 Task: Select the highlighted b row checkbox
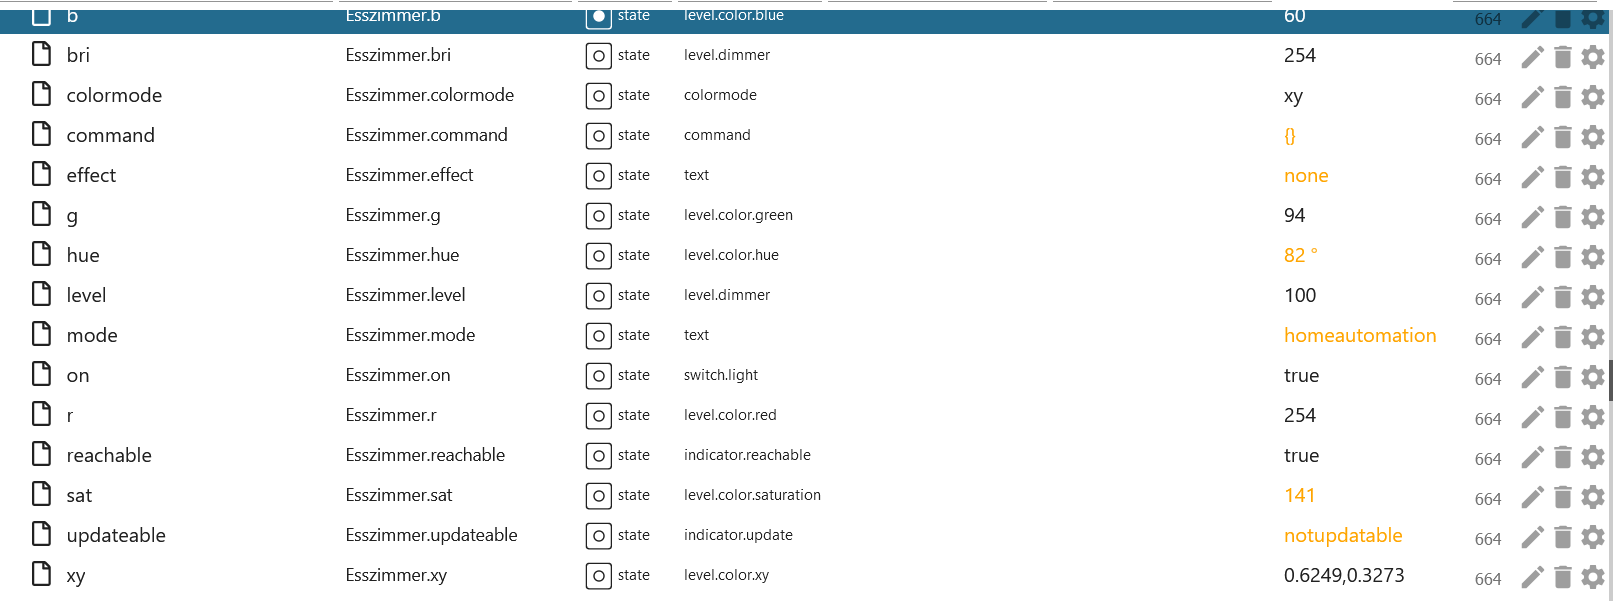(x=42, y=16)
